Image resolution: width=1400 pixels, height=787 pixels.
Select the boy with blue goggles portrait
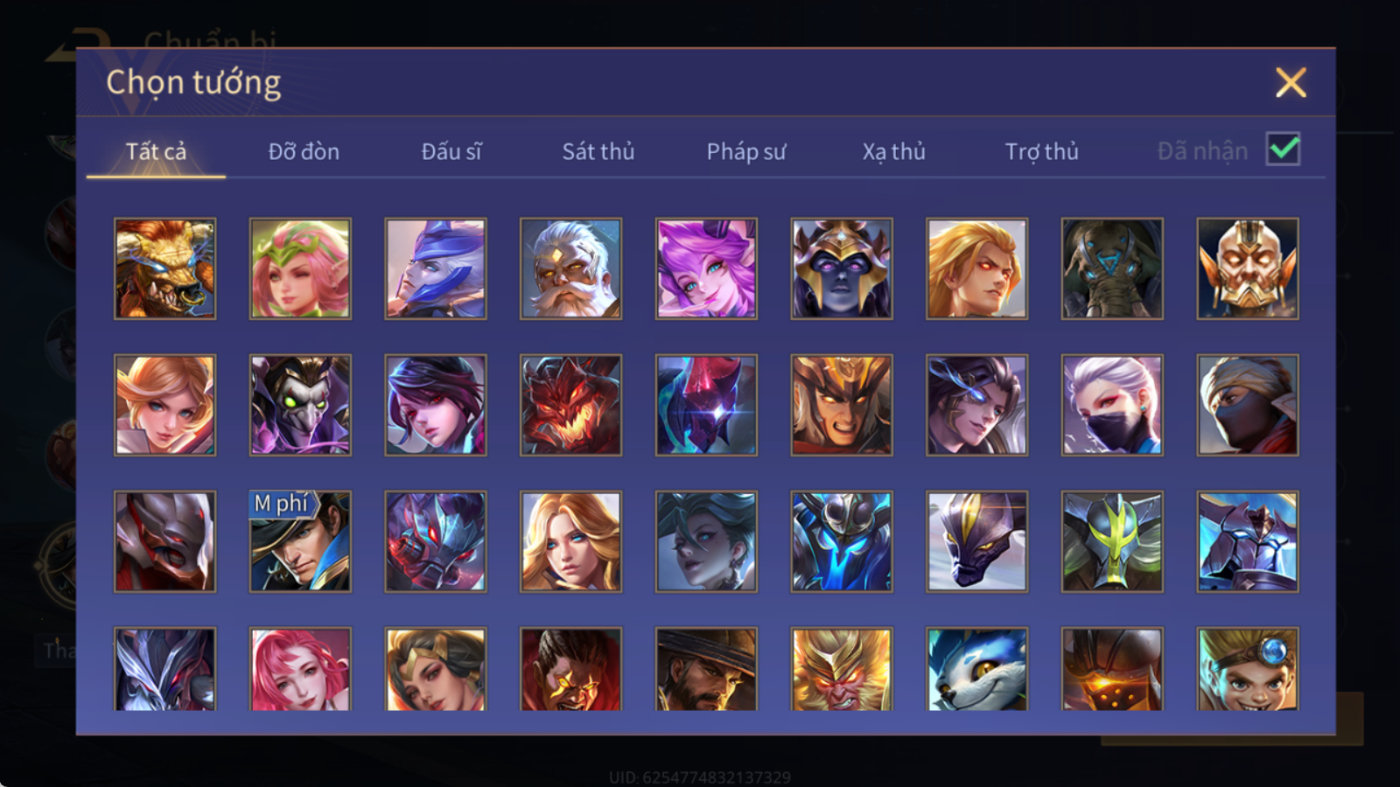[1248, 669]
